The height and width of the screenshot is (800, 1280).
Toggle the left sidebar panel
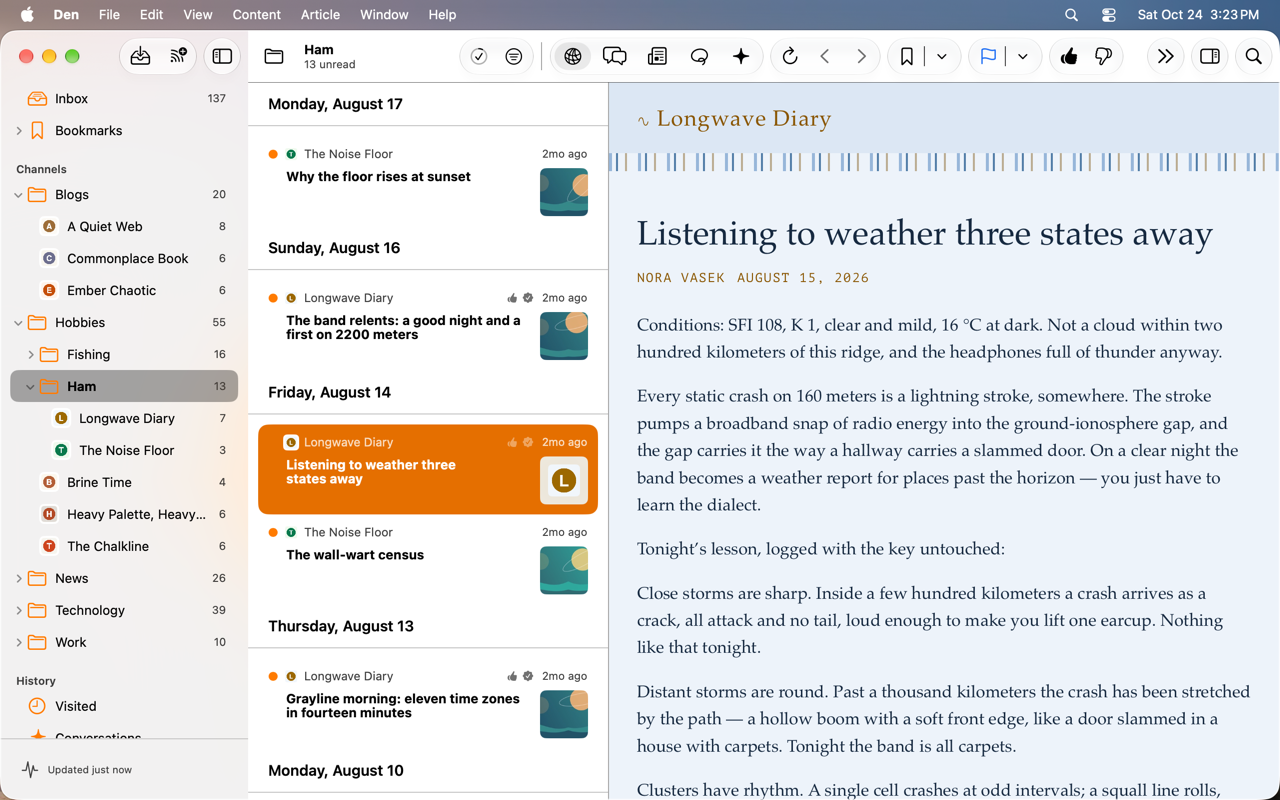(x=222, y=57)
